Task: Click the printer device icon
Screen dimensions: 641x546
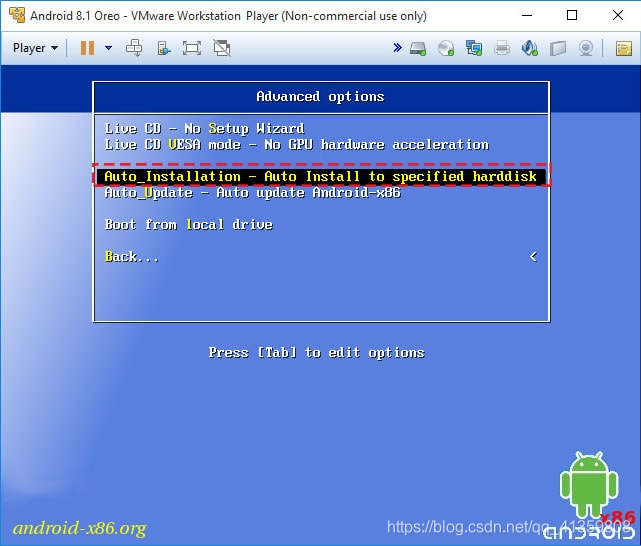Action: pyautogui.click(x=502, y=48)
